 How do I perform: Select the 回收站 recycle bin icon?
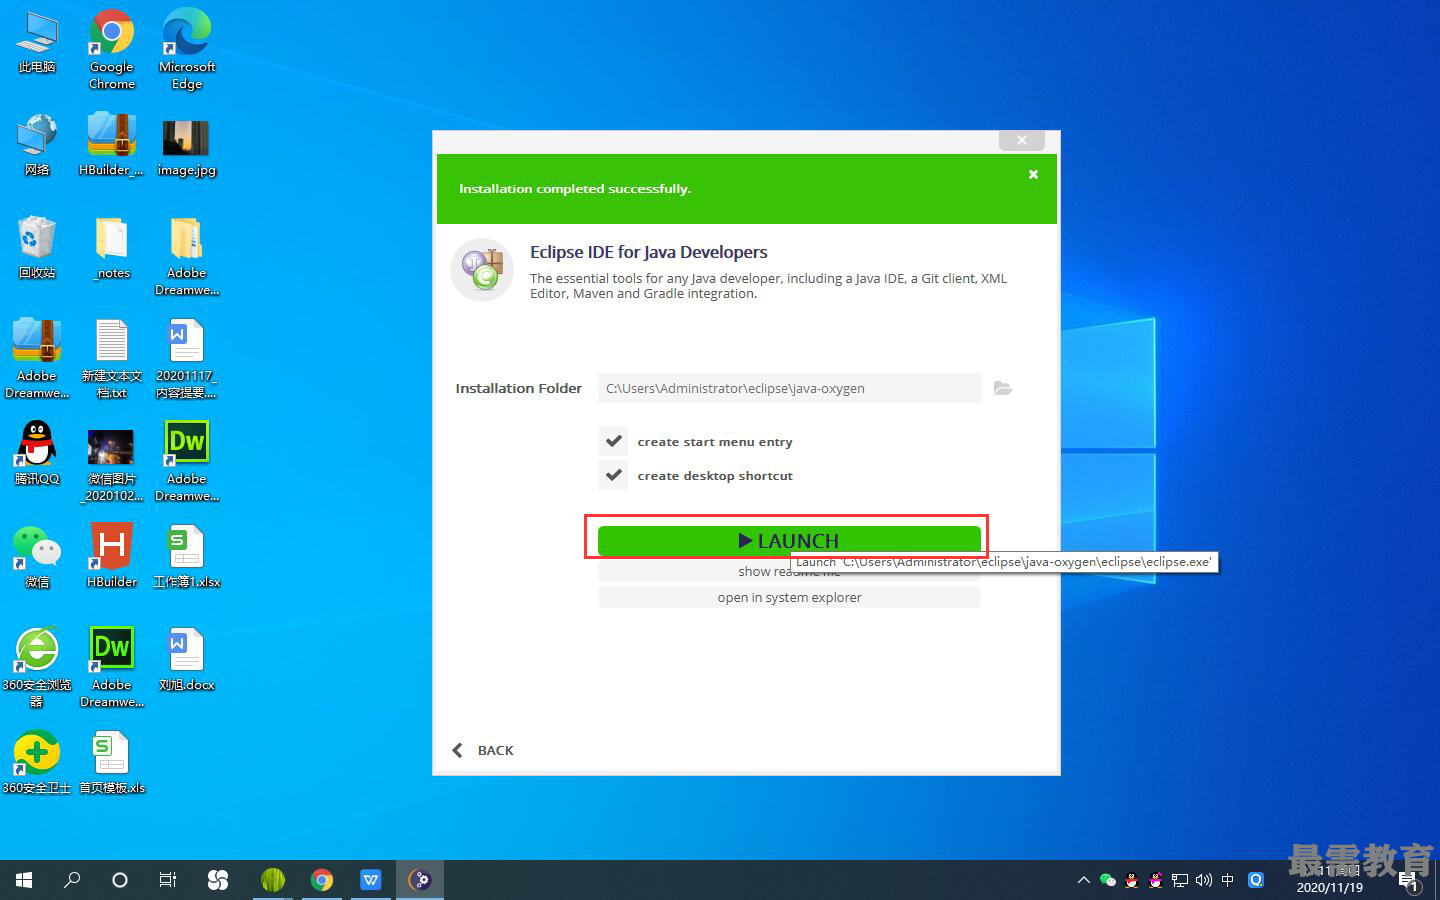(x=37, y=248)
